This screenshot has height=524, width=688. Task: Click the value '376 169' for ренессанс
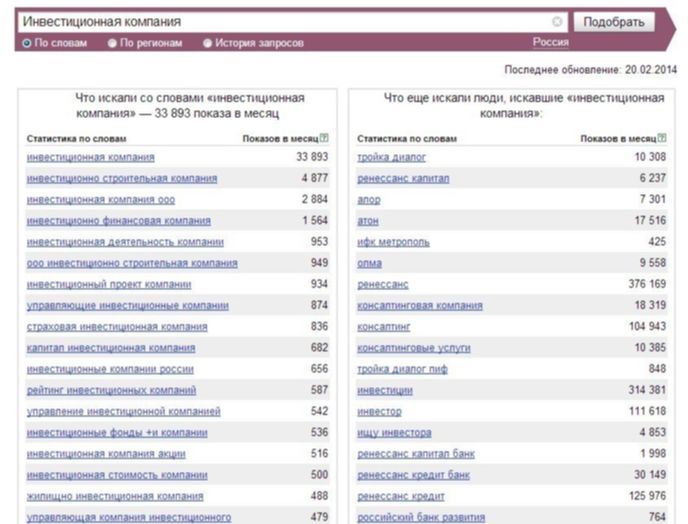coord(647,284)
